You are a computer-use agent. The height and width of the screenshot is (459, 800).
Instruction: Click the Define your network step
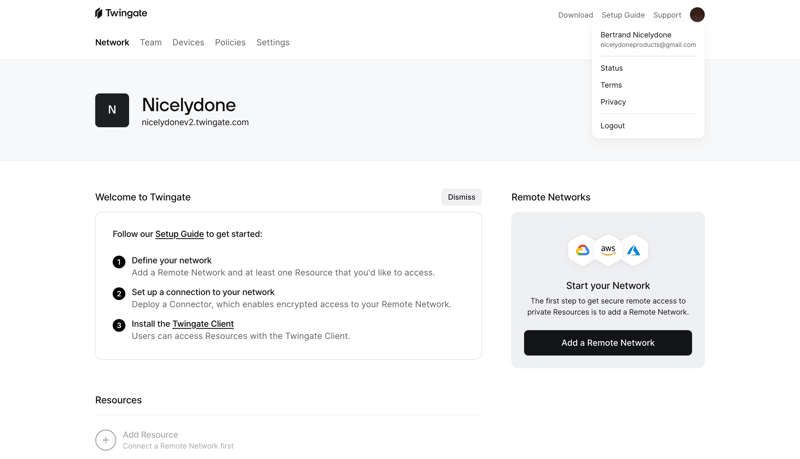click(x=171, y=261)
